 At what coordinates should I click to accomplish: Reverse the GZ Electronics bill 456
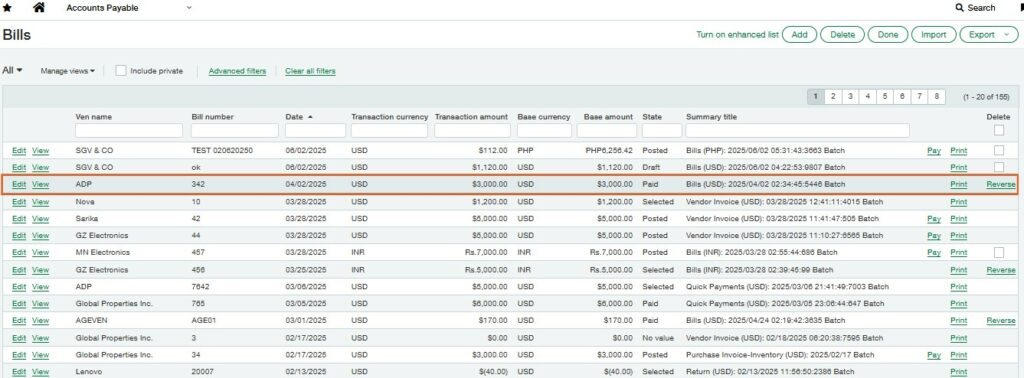point(1000,270)
